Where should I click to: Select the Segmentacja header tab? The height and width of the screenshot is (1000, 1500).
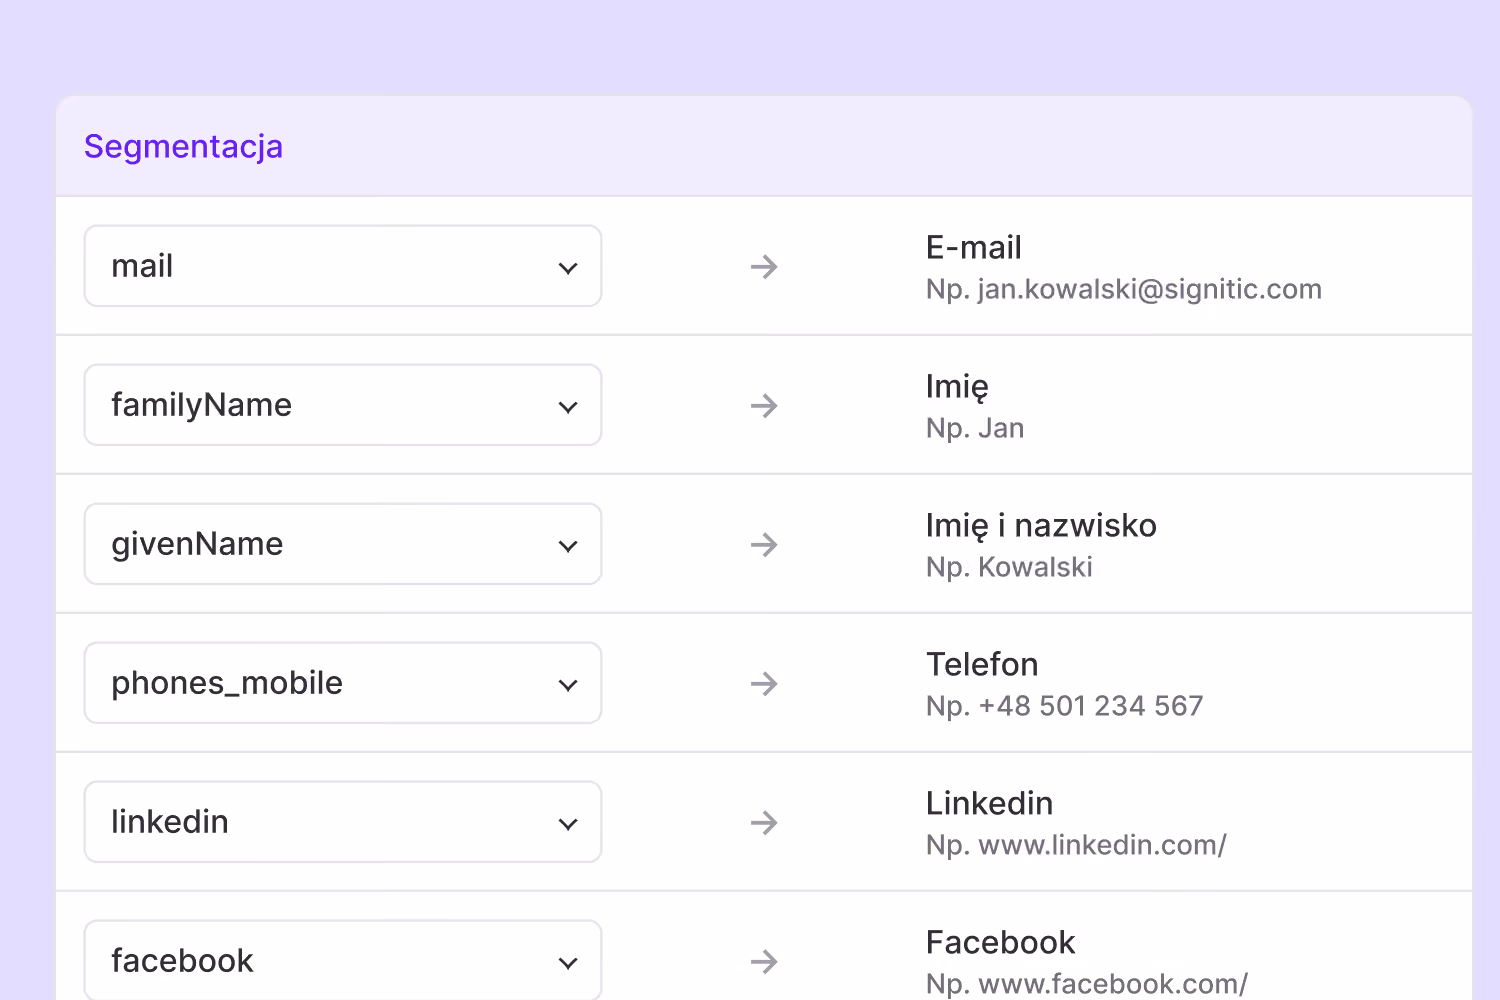click(183, 147)
